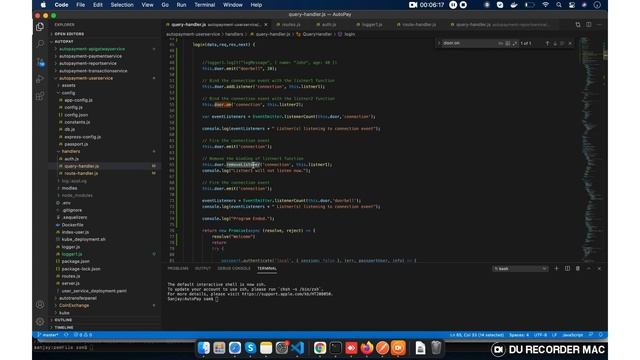Open the Trash in the dock

436,348
